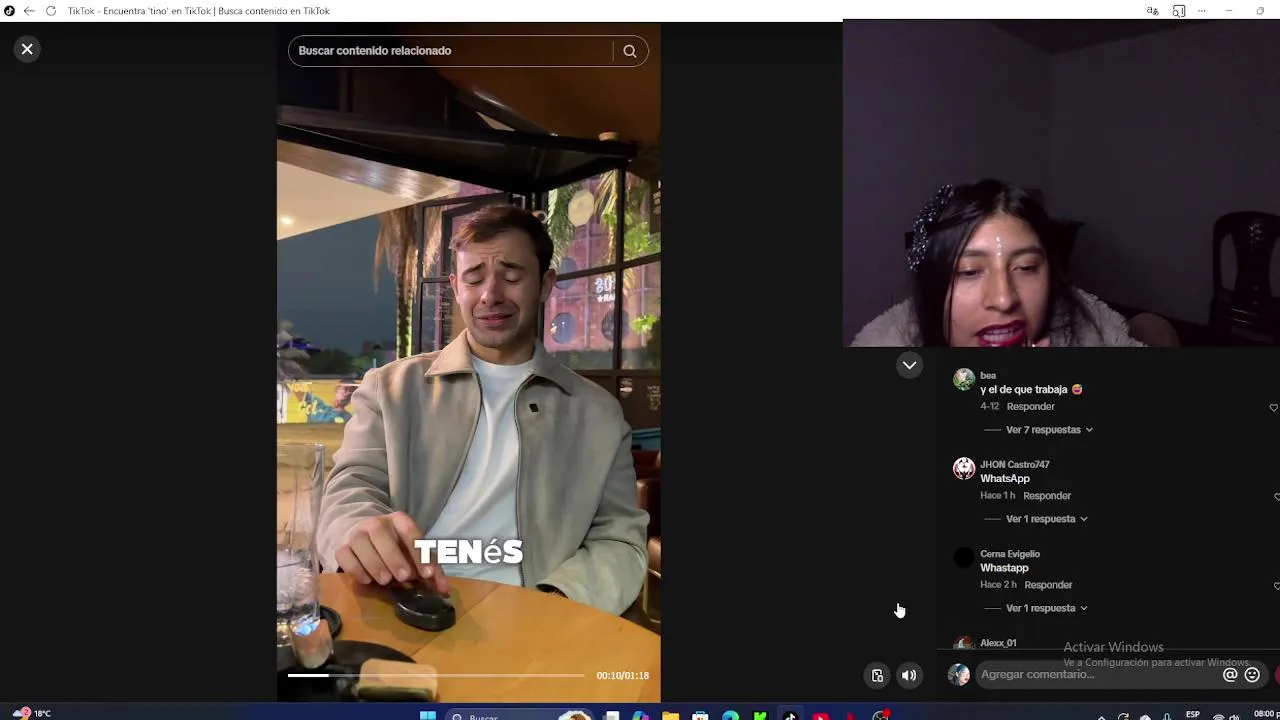
Task: Open weather widget showing 18°C
Action: pyautogui.click(x=32, y=714)
